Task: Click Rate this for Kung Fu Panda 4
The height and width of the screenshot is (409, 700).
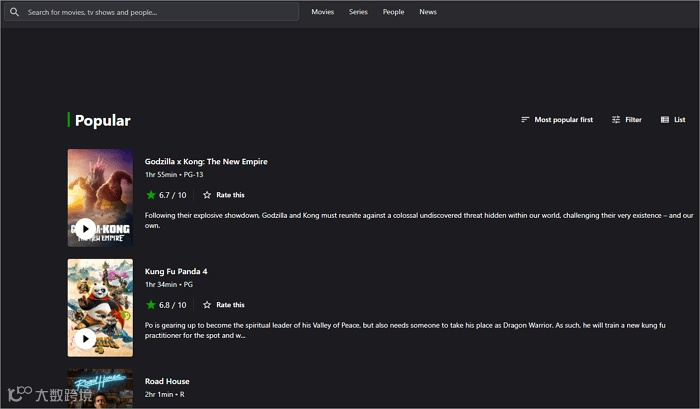Action: tap(230, 305)
